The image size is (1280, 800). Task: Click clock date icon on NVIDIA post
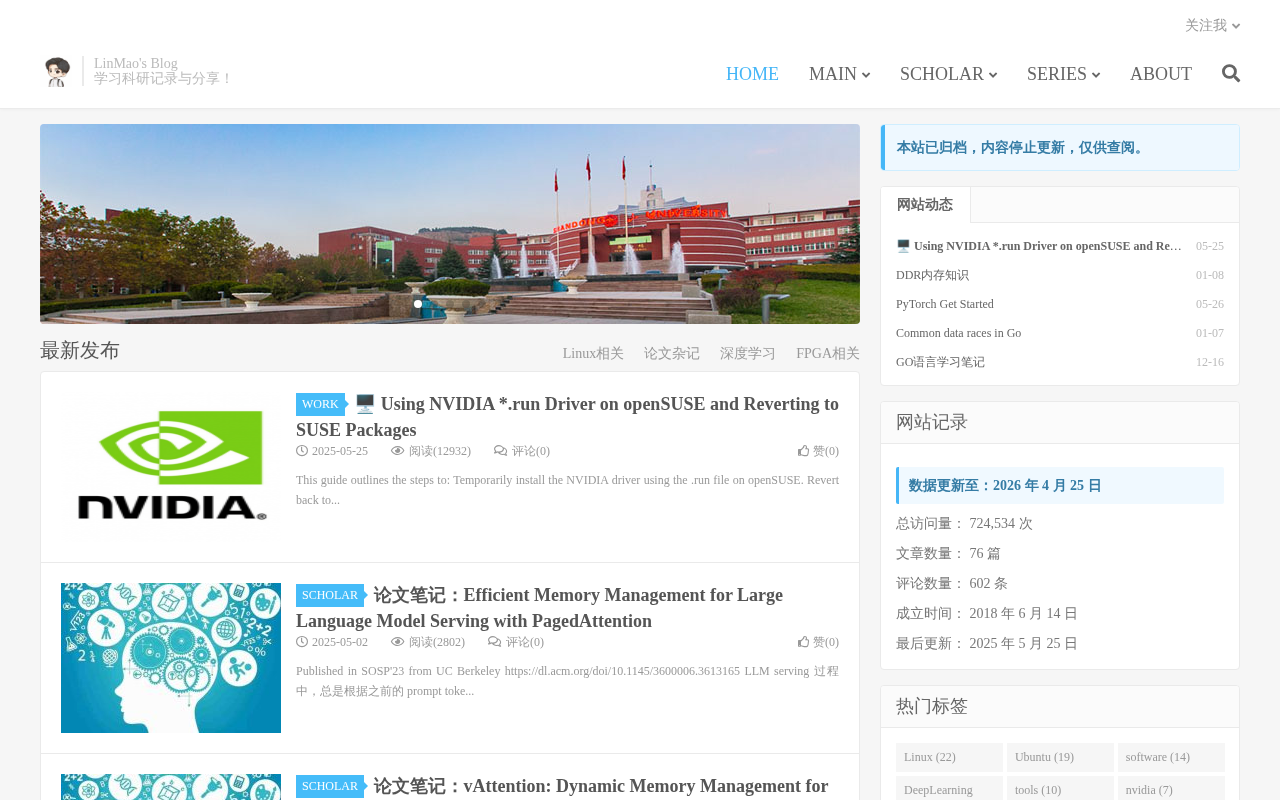302,451
